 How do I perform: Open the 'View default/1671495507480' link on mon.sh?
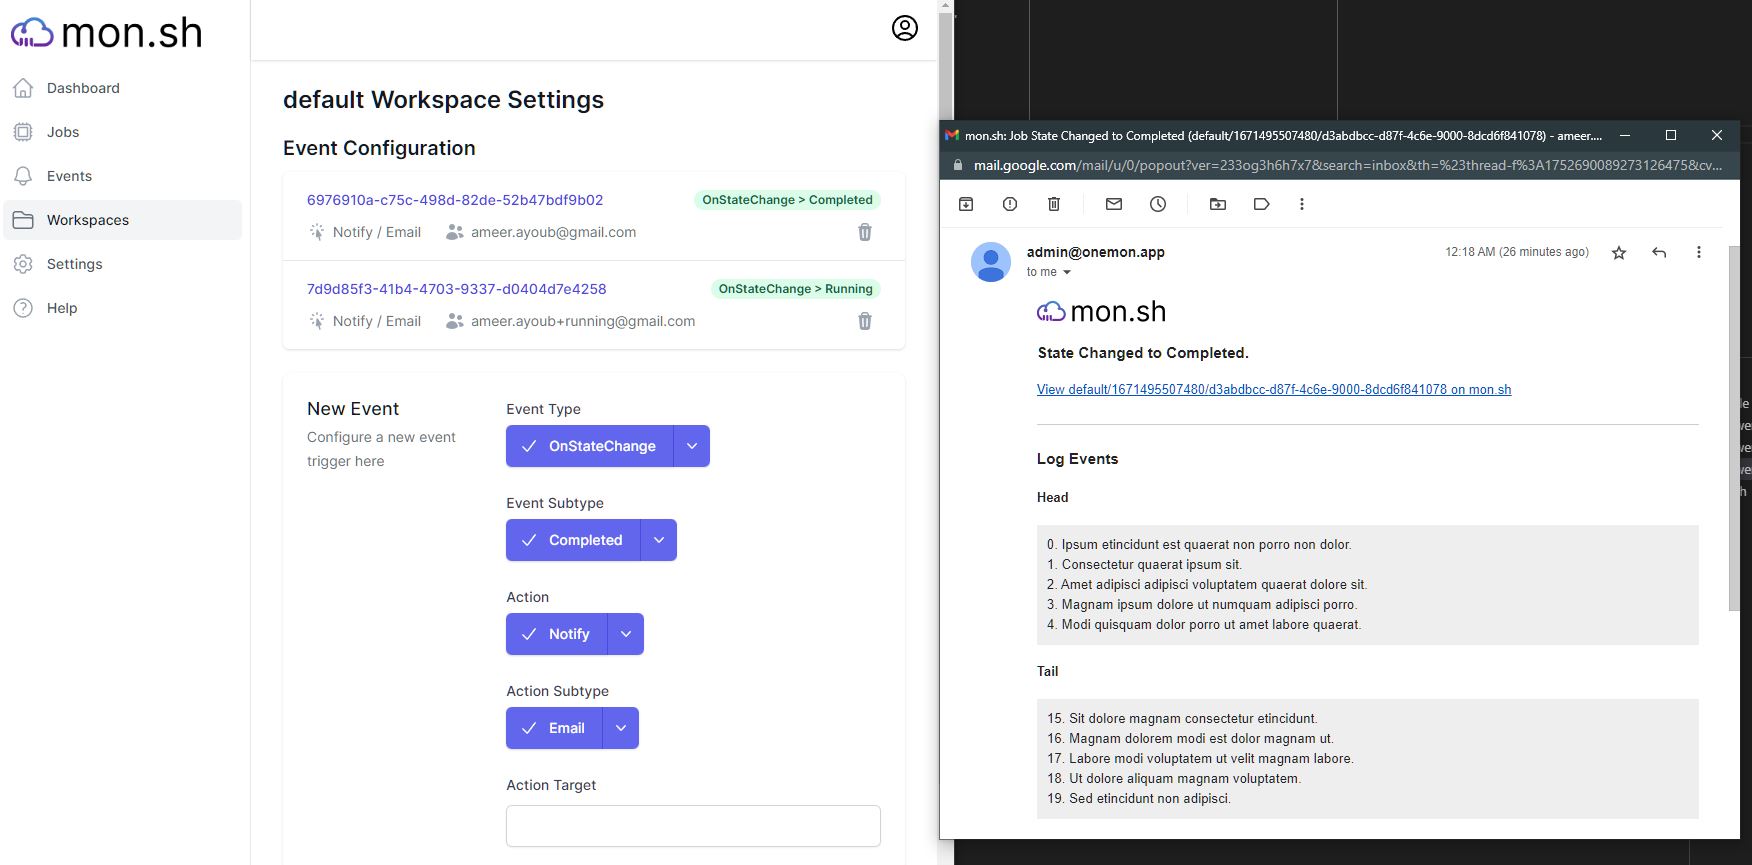pos(1274,390)
